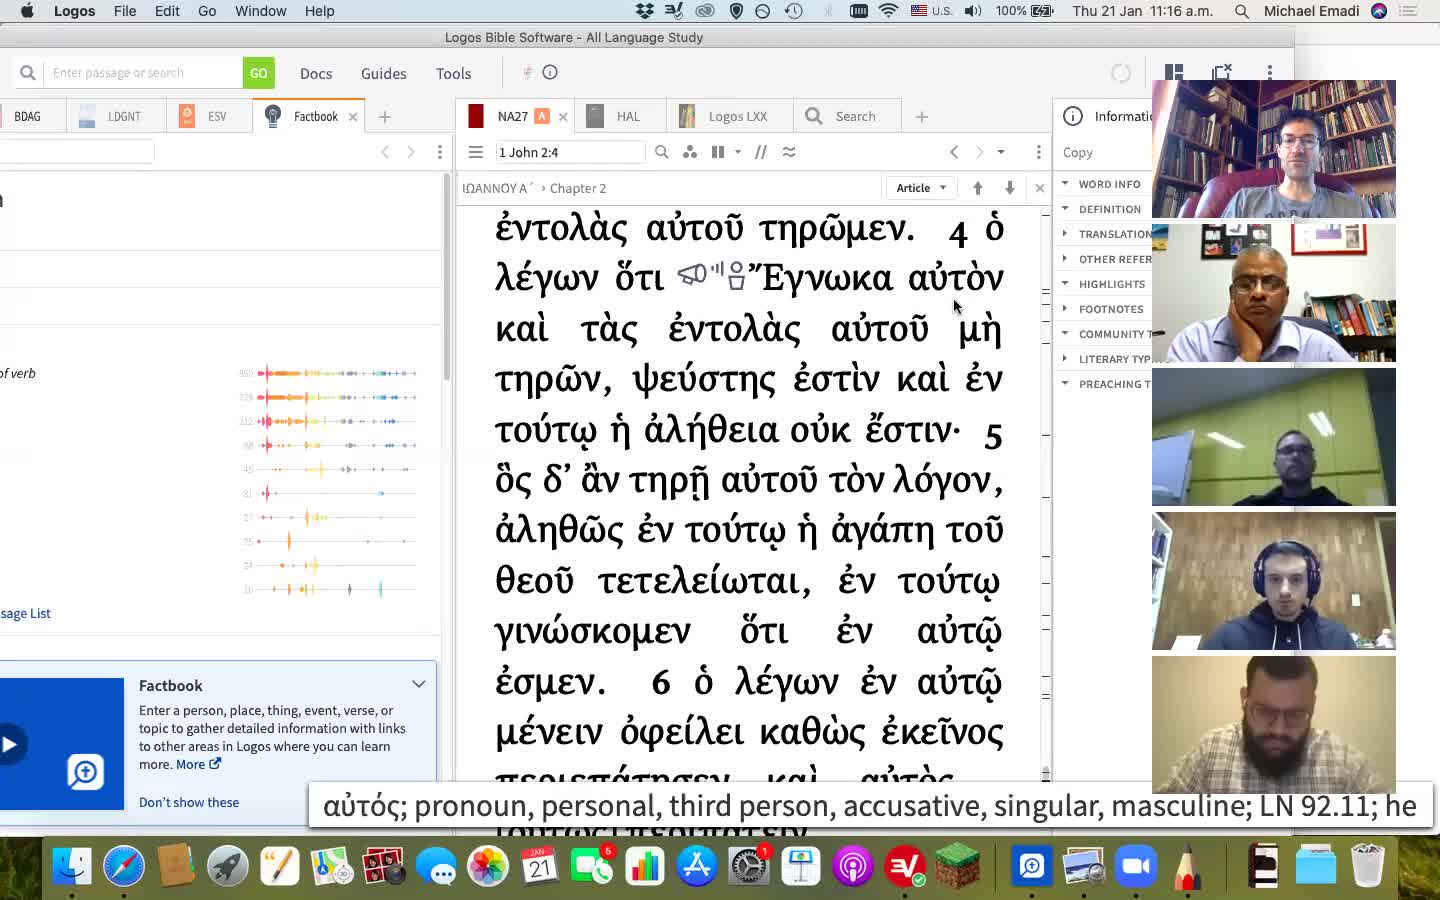Image resolution: width=1440 pixels, height=900 pixels.
Task: Click the Copy button in Information panel
Action: tap(1077, 152)
